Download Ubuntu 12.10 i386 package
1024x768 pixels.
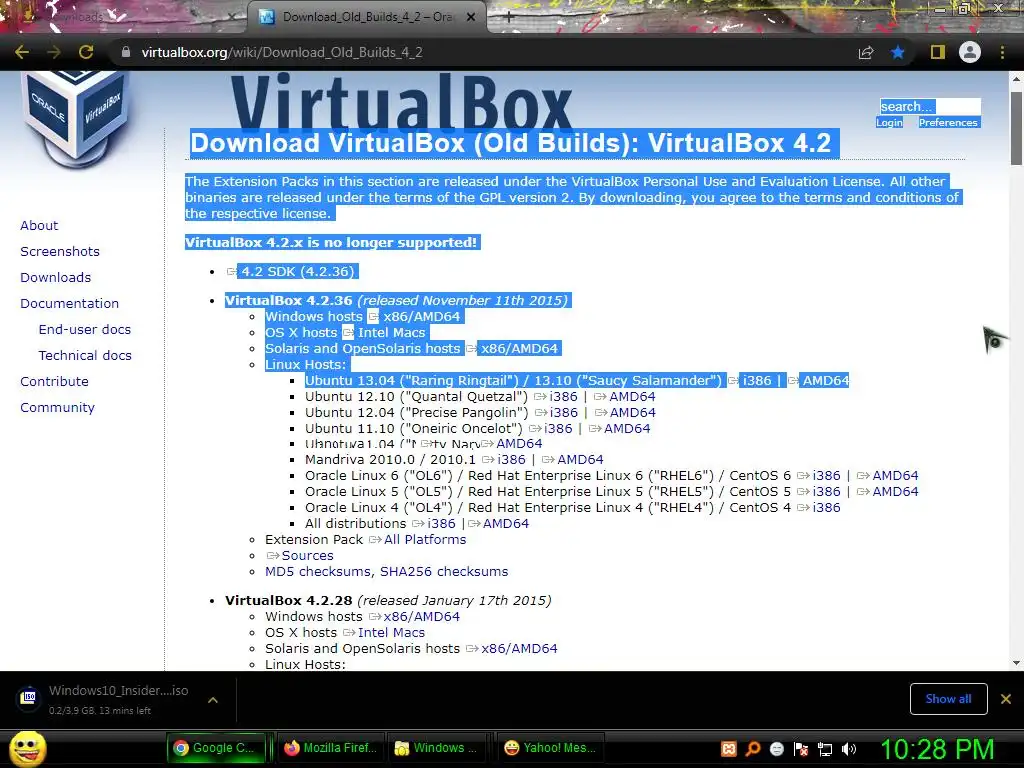[564, 396]
